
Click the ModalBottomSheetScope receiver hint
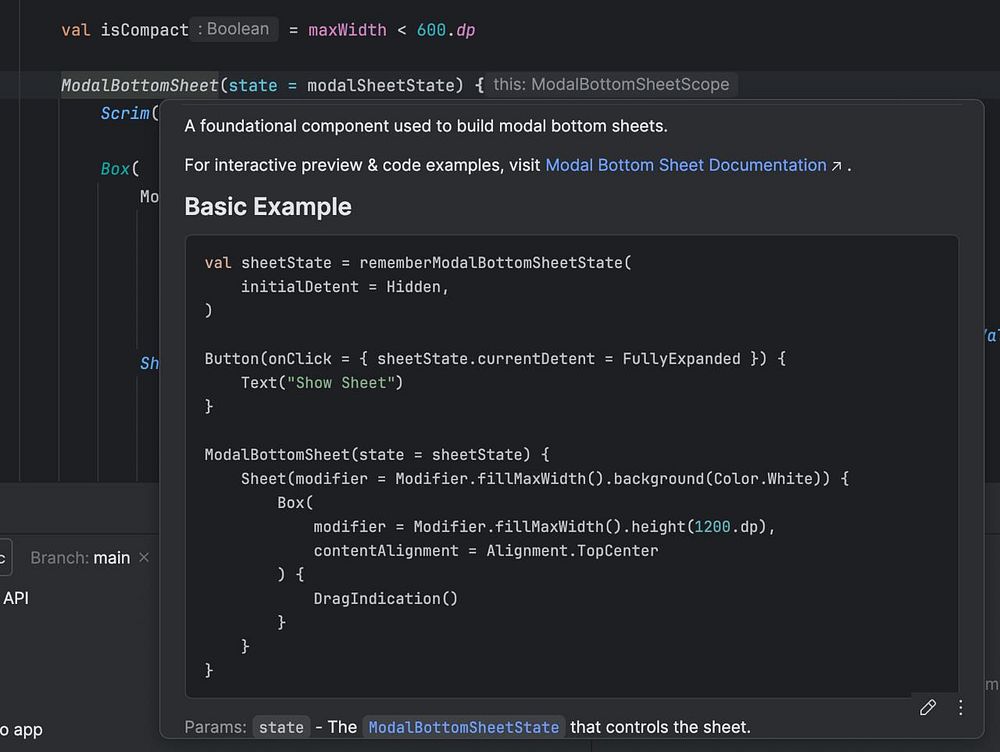click(x=611, y=85)
